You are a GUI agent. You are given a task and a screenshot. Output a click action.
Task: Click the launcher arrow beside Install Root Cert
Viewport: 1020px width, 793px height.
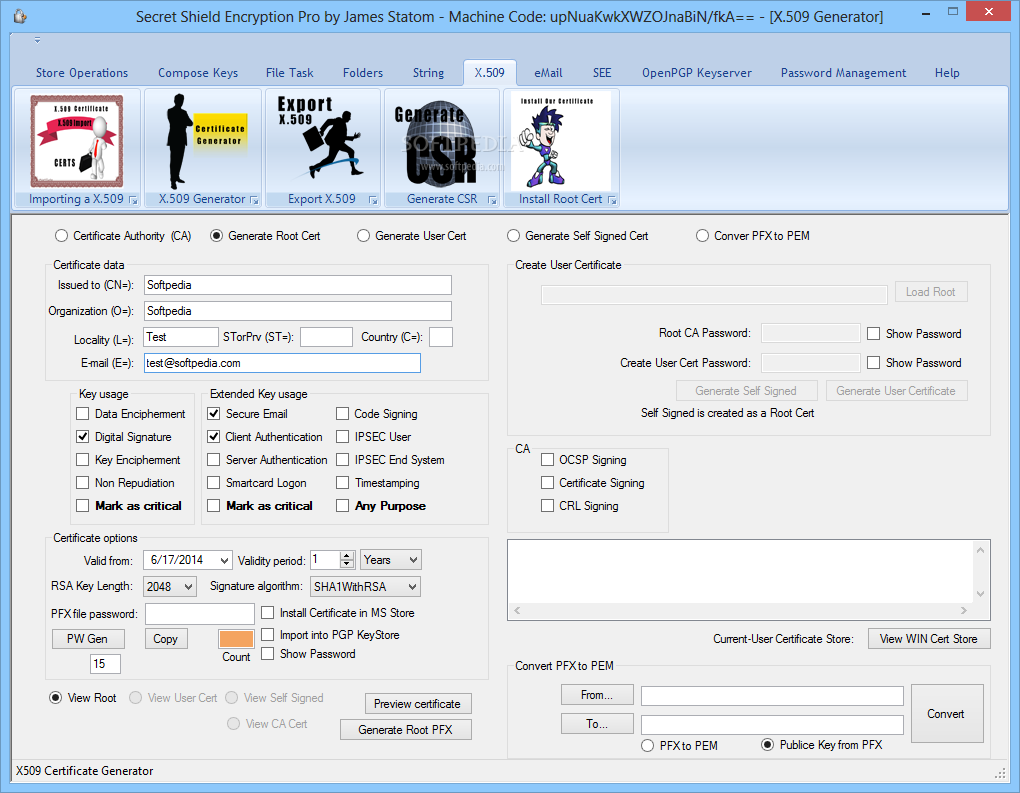611,200
